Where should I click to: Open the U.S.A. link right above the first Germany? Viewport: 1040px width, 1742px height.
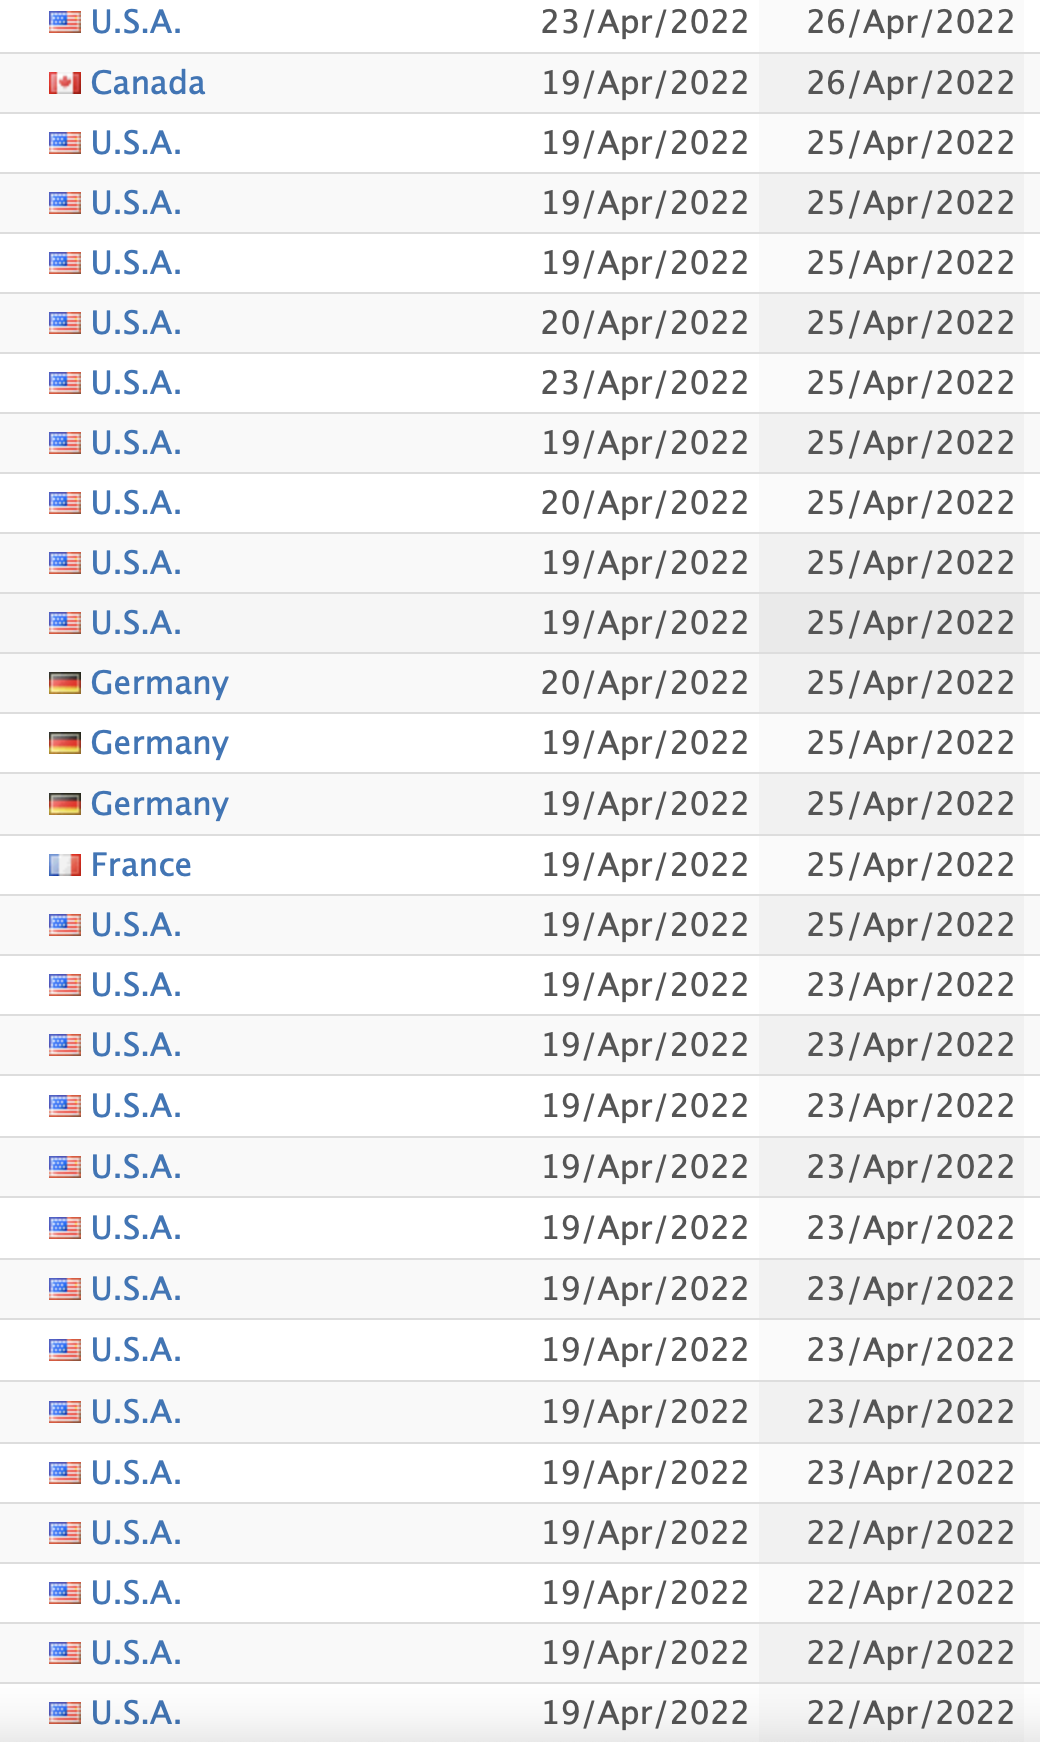pos(136,623)
